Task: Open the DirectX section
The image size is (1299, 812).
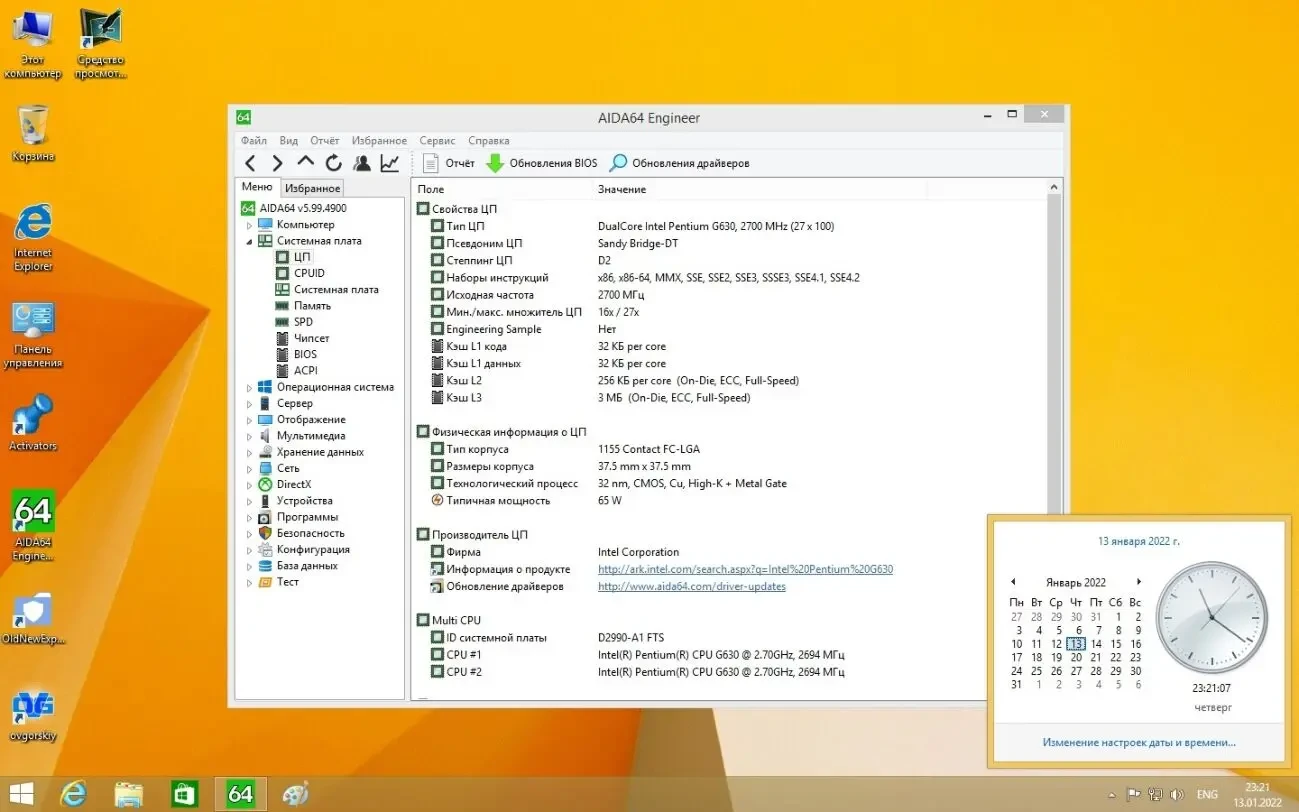Action: pyautogui.click(x=294, y=483)
